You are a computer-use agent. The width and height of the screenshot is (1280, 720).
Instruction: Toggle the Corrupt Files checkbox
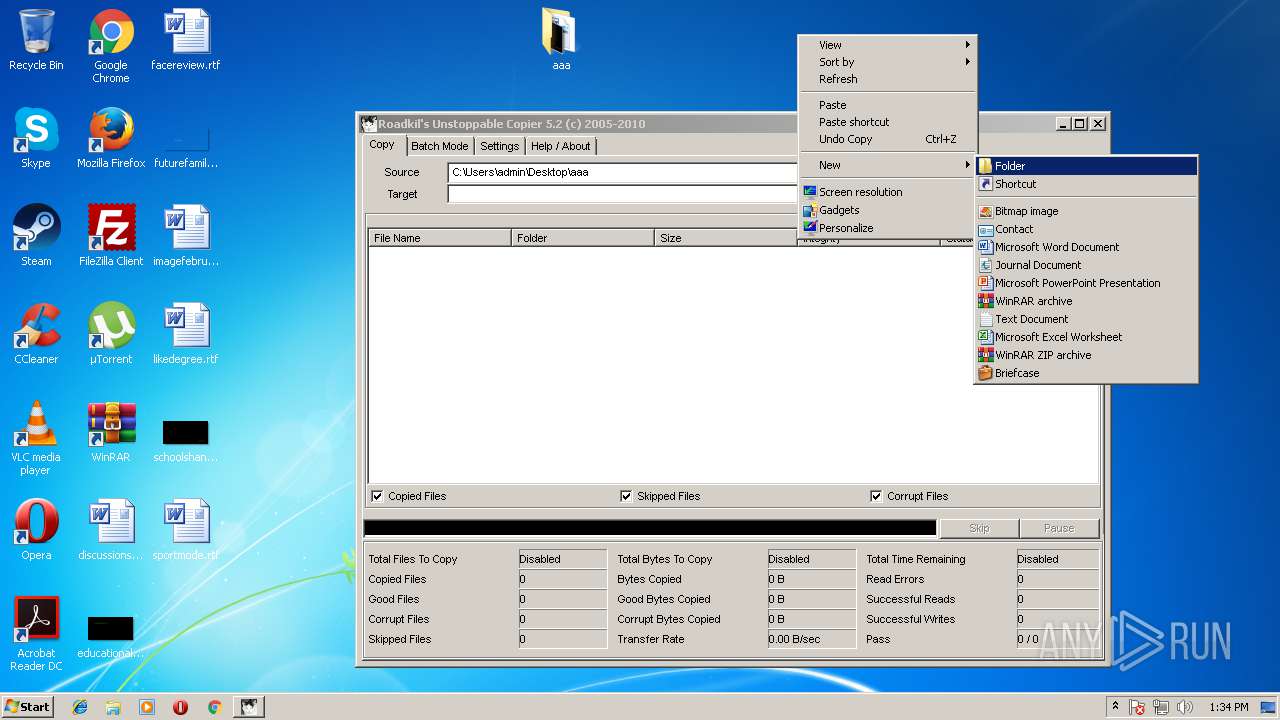click(x=876, y=496)
